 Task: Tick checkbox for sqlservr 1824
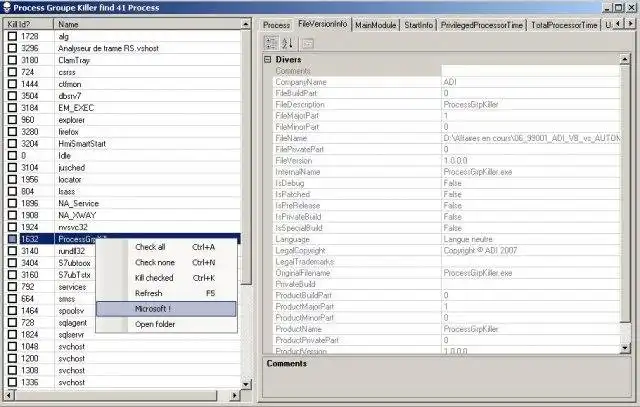12,334
